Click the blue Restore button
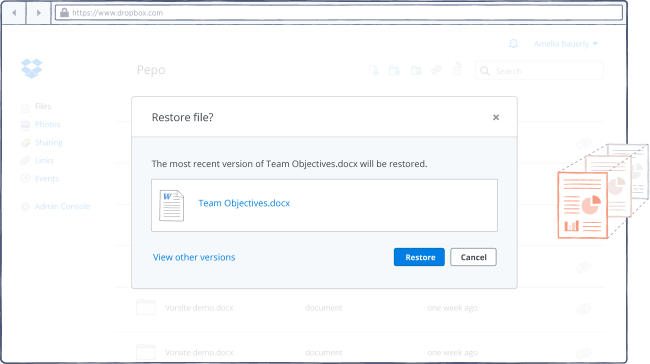This screenshot has width=650, height=364. pos(419,257)
